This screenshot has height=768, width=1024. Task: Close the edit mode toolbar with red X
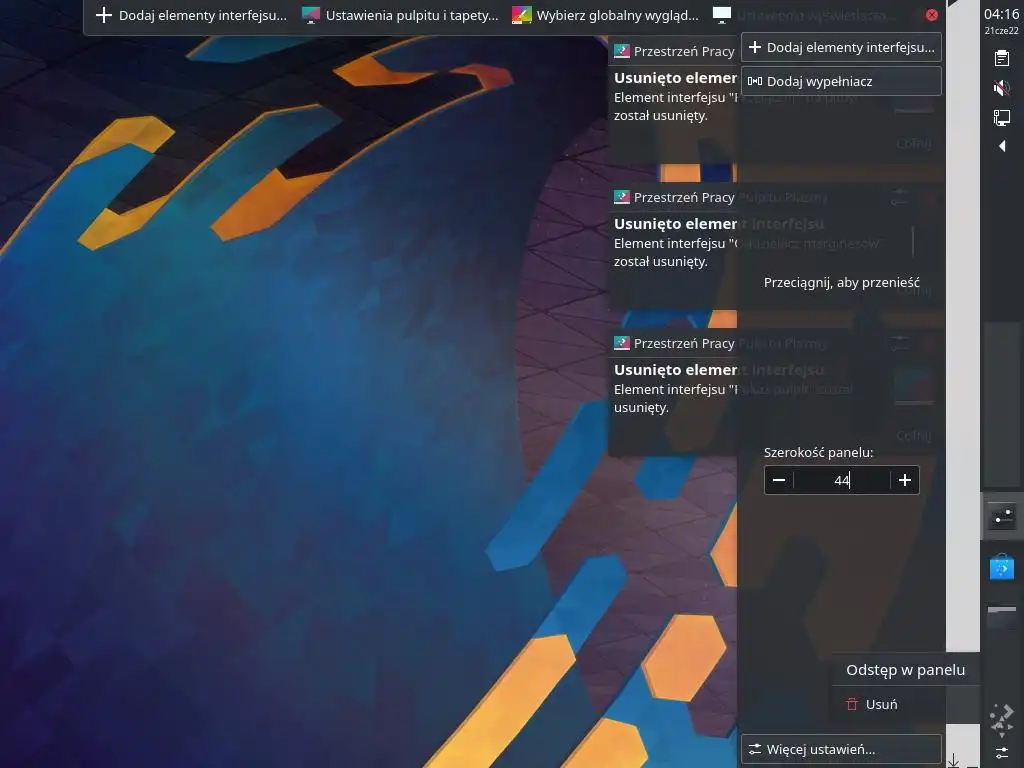932,15
